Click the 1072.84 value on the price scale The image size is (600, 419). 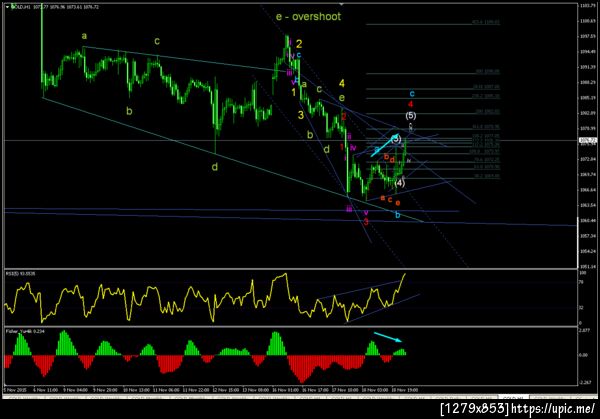[588, 159]
